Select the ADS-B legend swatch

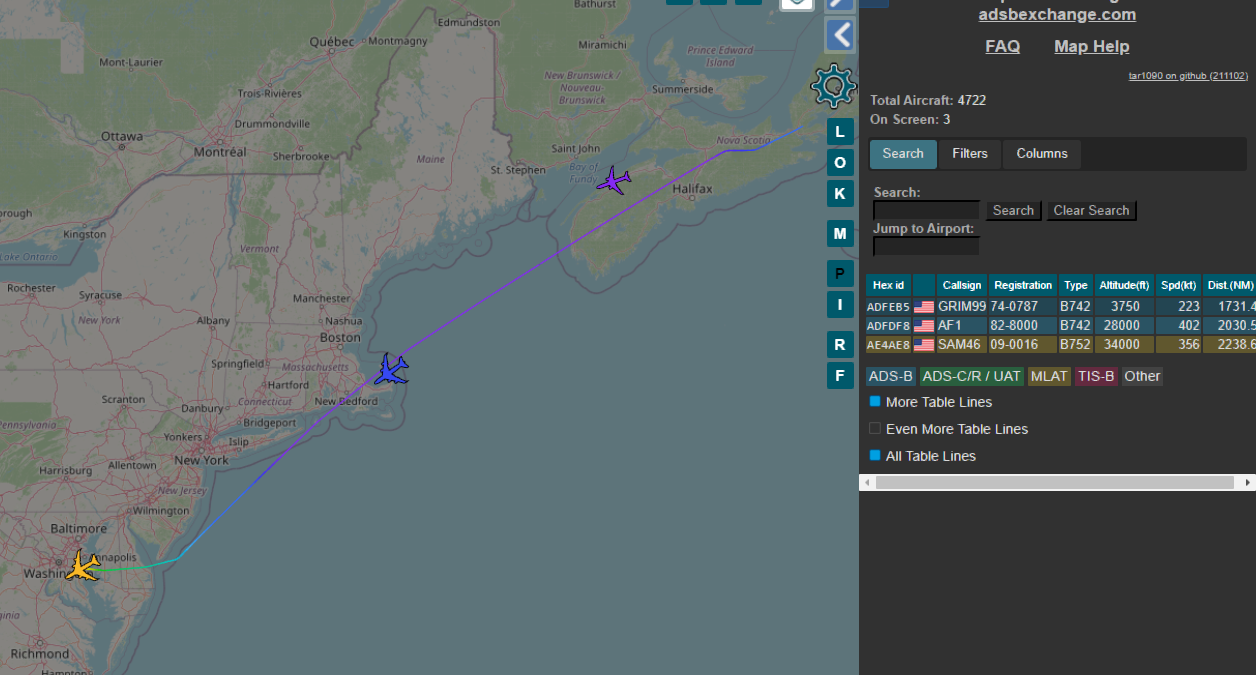[x=891, y=377]
